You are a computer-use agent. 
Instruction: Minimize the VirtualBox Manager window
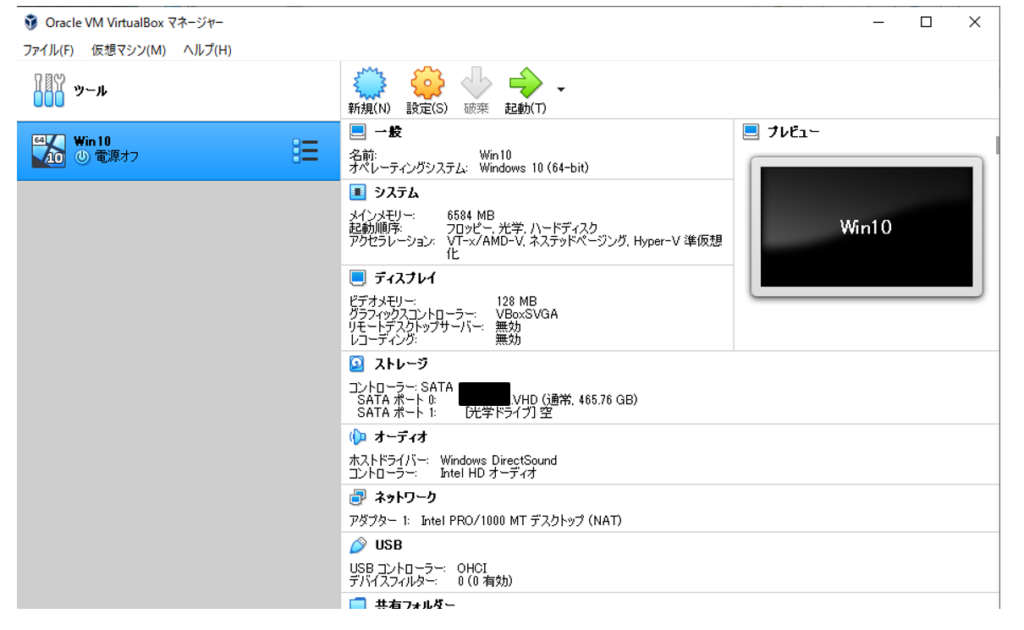click(878, 22)
